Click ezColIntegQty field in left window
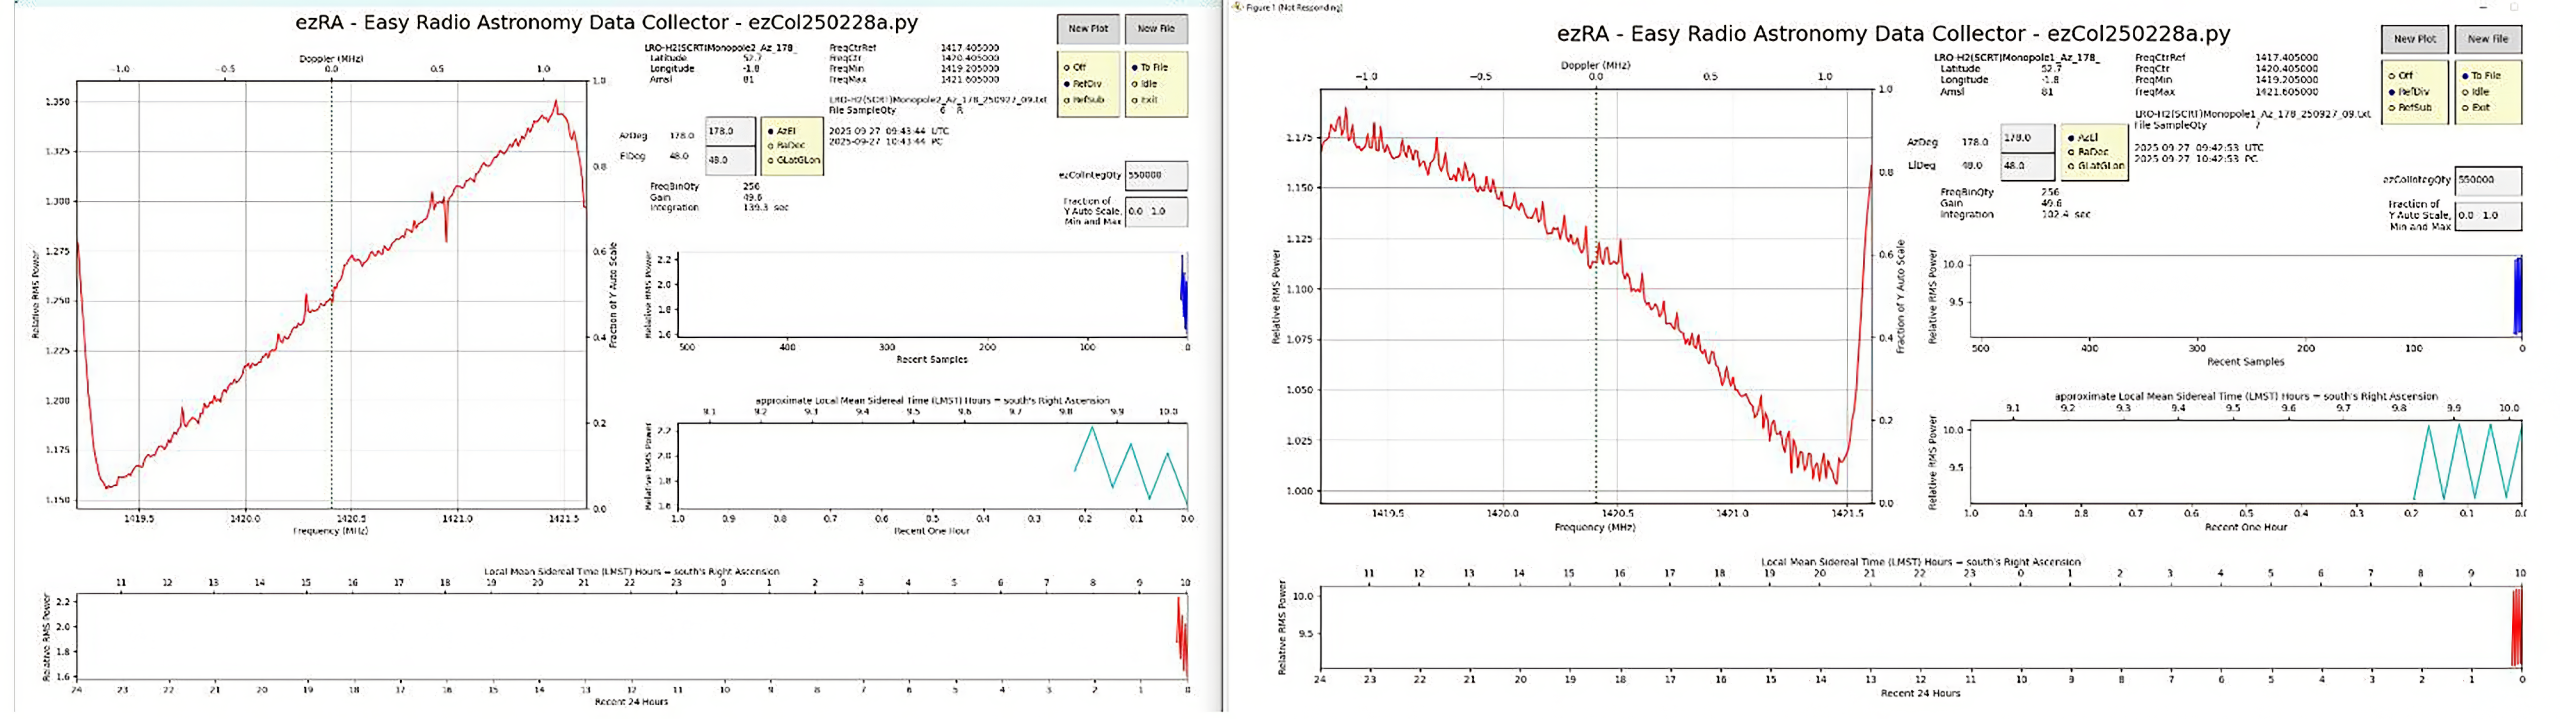The height and width of the screenshot is (719, 2560). click(1156, 175)
